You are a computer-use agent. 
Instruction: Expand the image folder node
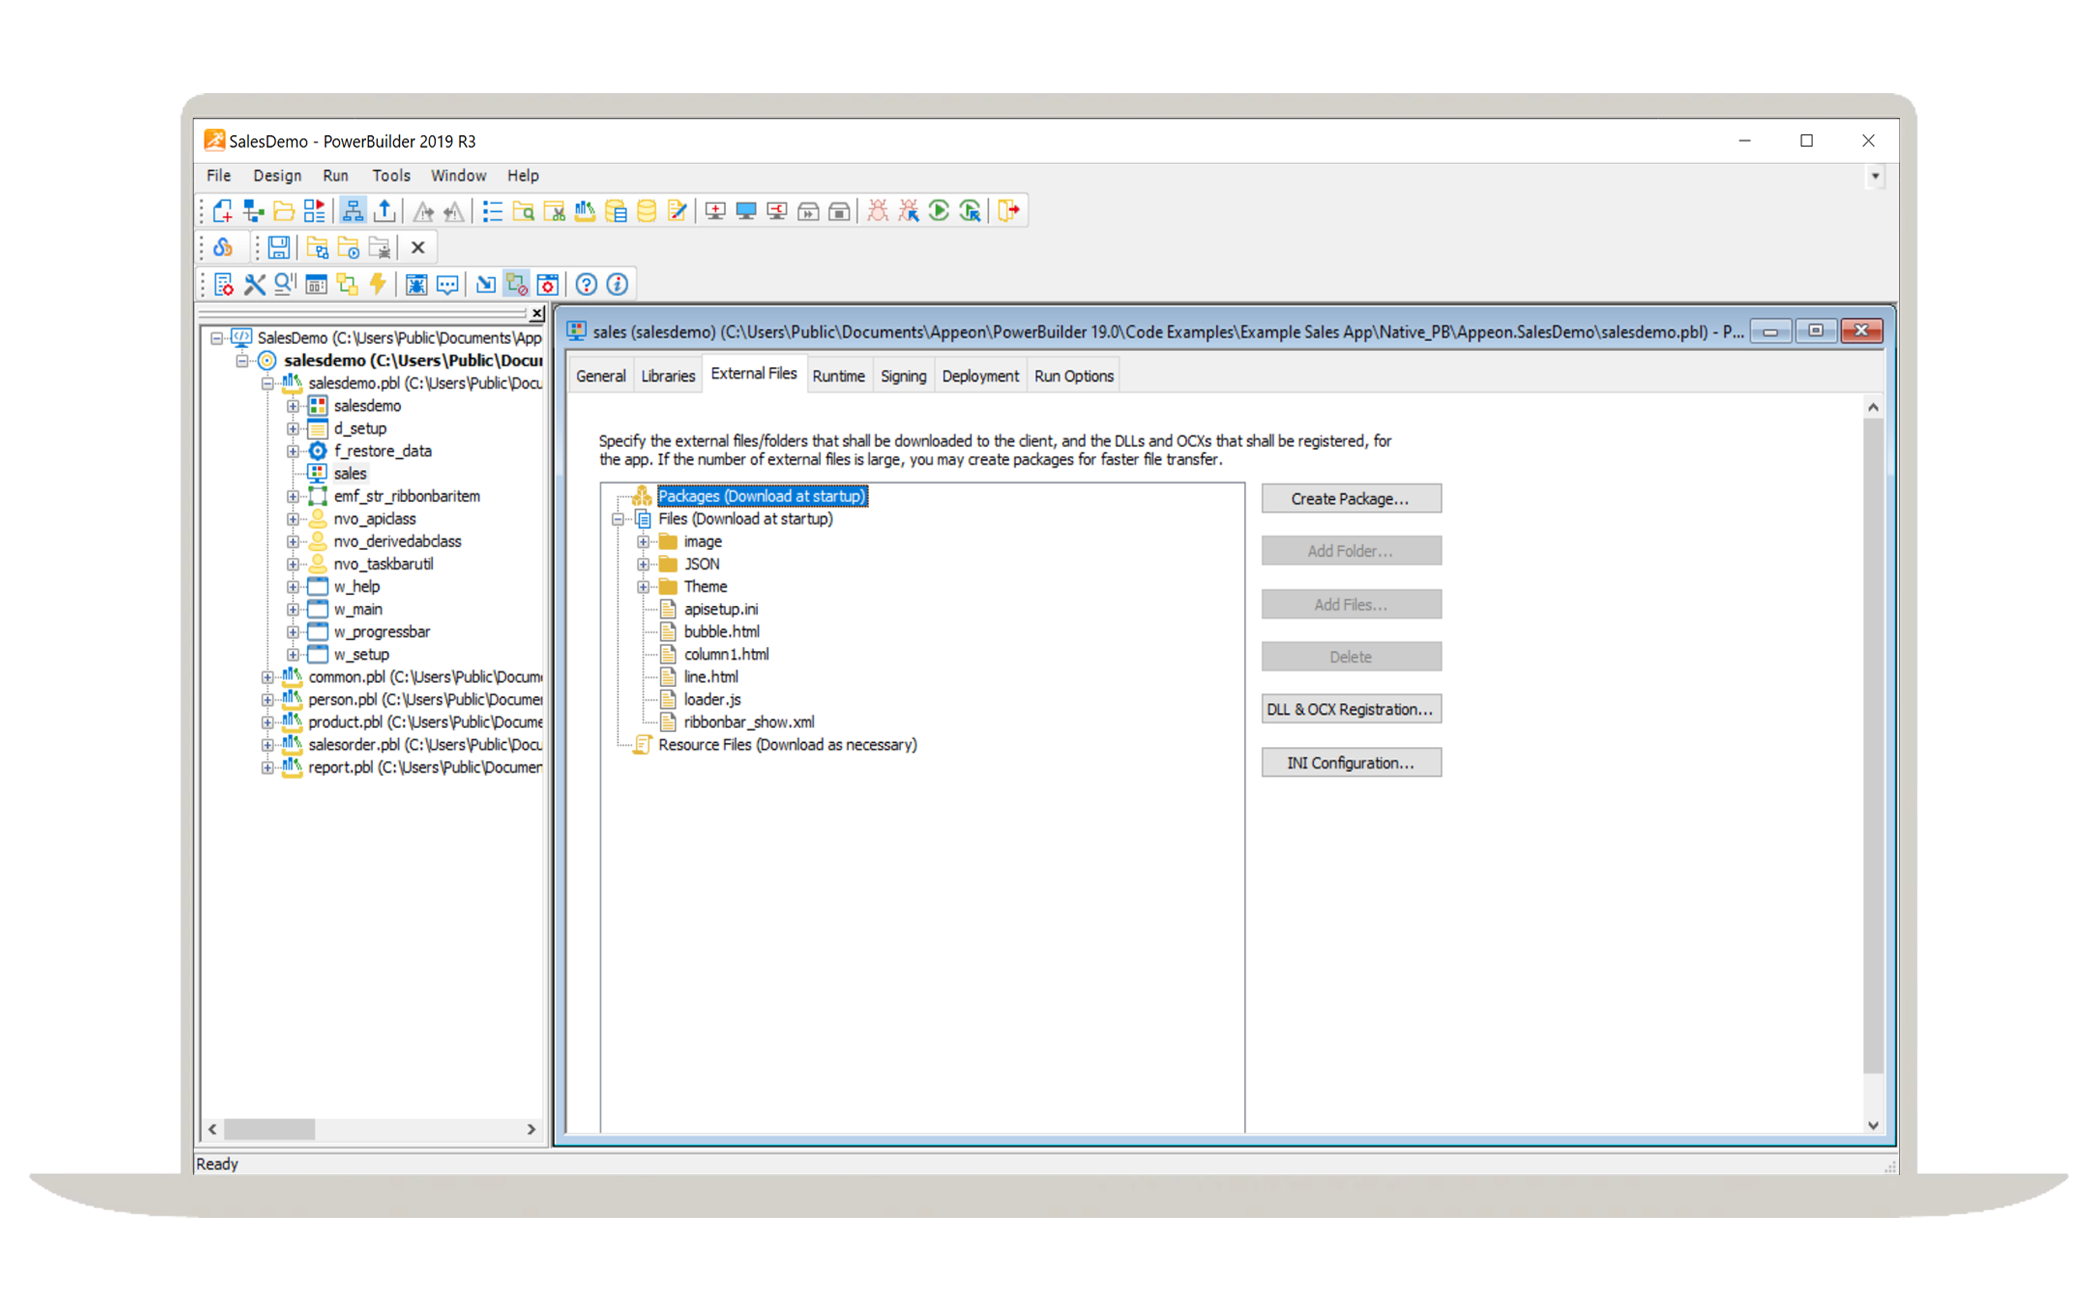(x=643, y=541)
